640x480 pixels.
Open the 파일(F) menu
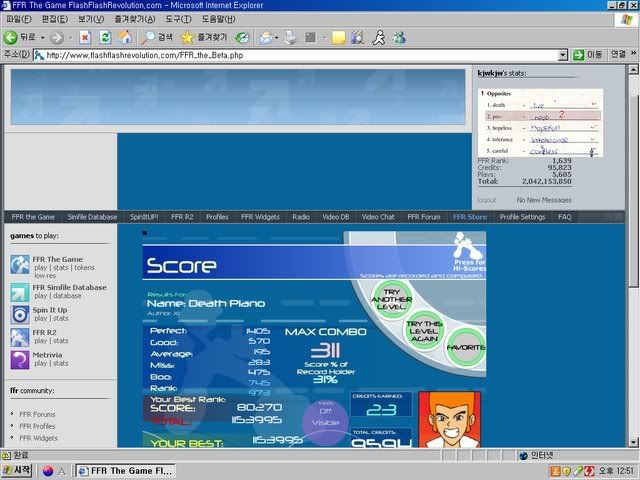click(18, 19)
